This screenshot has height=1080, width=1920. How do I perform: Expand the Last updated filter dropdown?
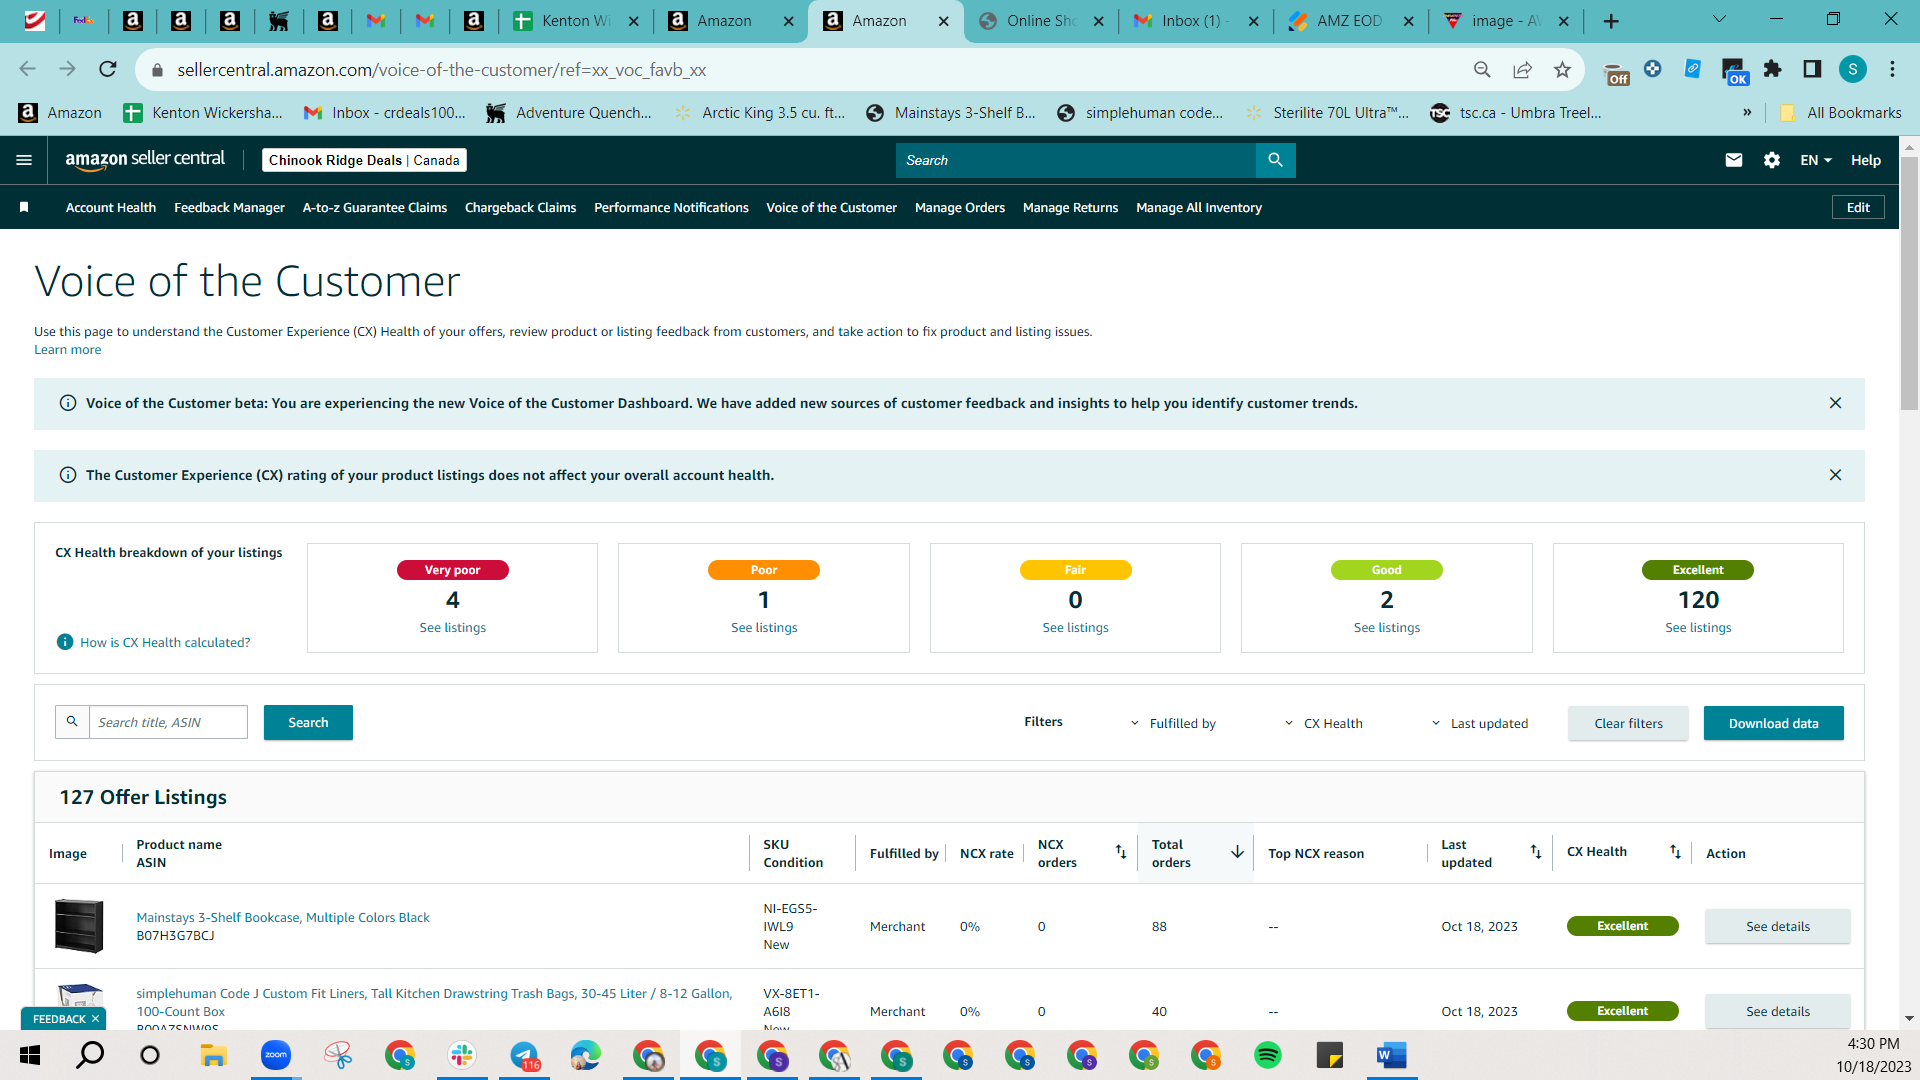(x=1479, y=723)
